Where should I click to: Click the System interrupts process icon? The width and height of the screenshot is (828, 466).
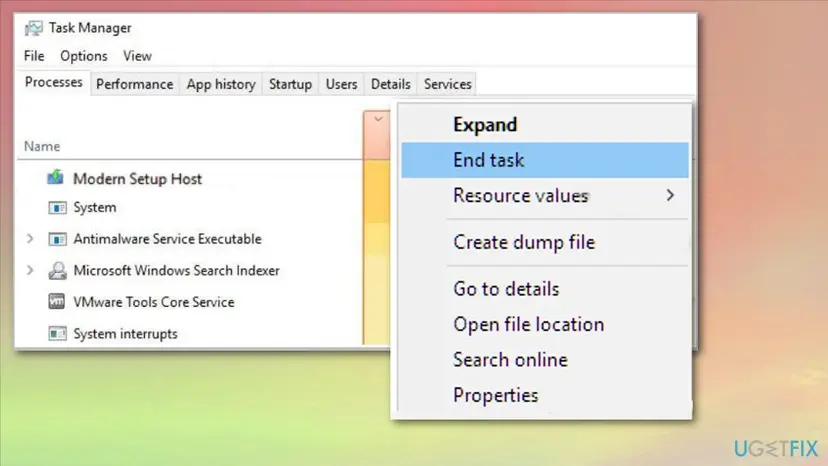[x=57, y=333]
